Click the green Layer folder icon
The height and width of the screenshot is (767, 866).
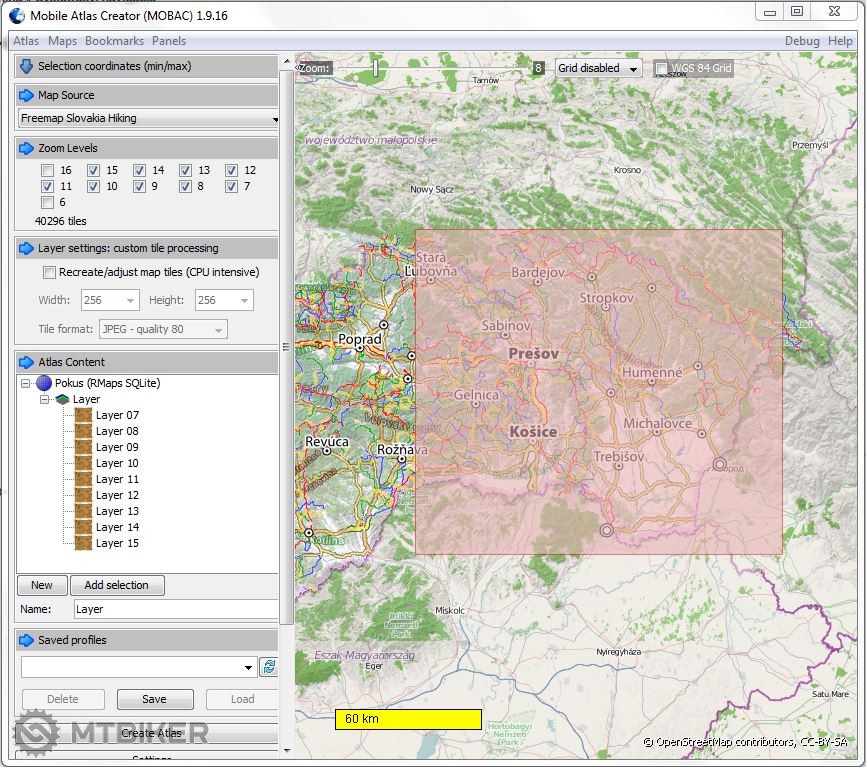[x=62, y=399]
